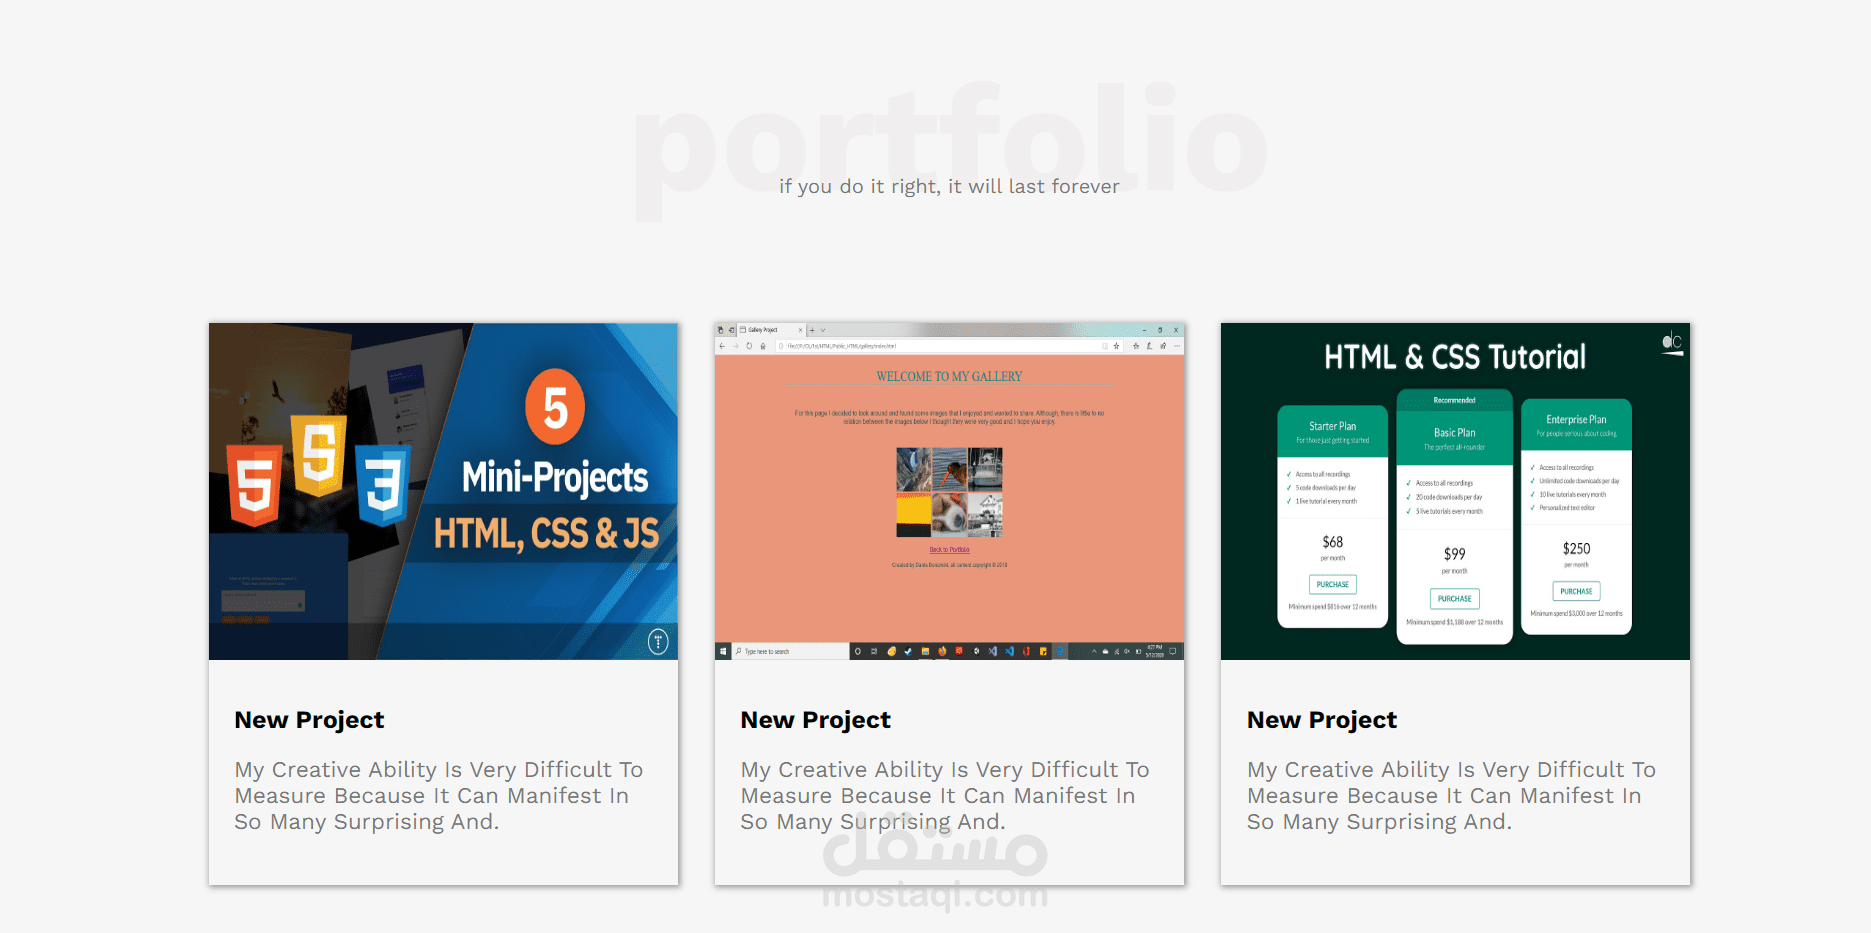Open the Welcome To My Gallery thumbnail
This screenshot has height=933, width=1871.
(x=949, y=491)
